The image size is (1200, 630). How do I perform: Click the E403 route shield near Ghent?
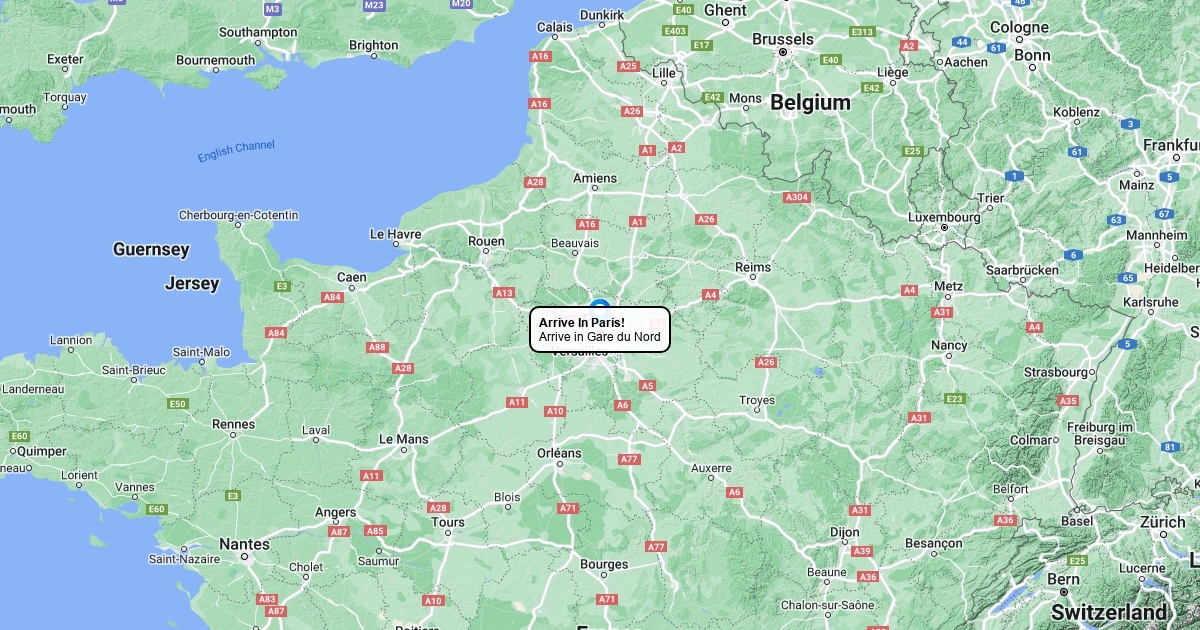point(675,31)
